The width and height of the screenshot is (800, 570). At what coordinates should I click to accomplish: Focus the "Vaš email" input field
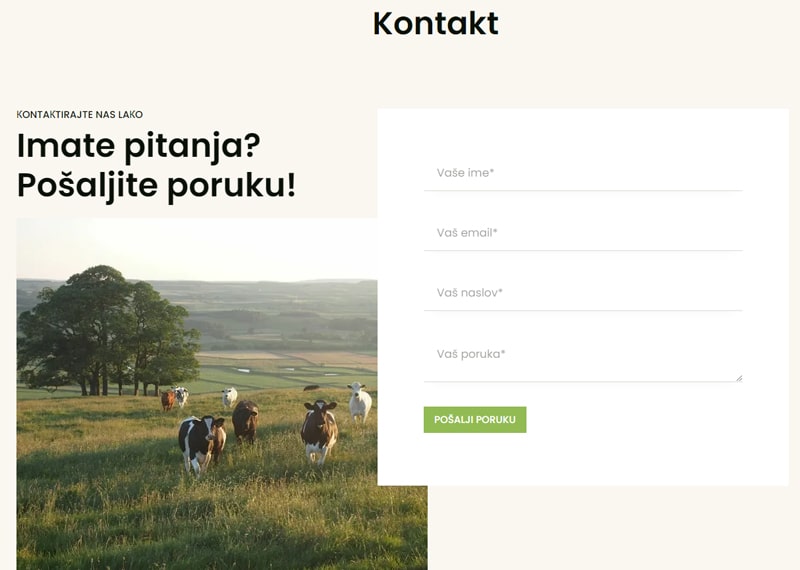(x=583, y=233)
